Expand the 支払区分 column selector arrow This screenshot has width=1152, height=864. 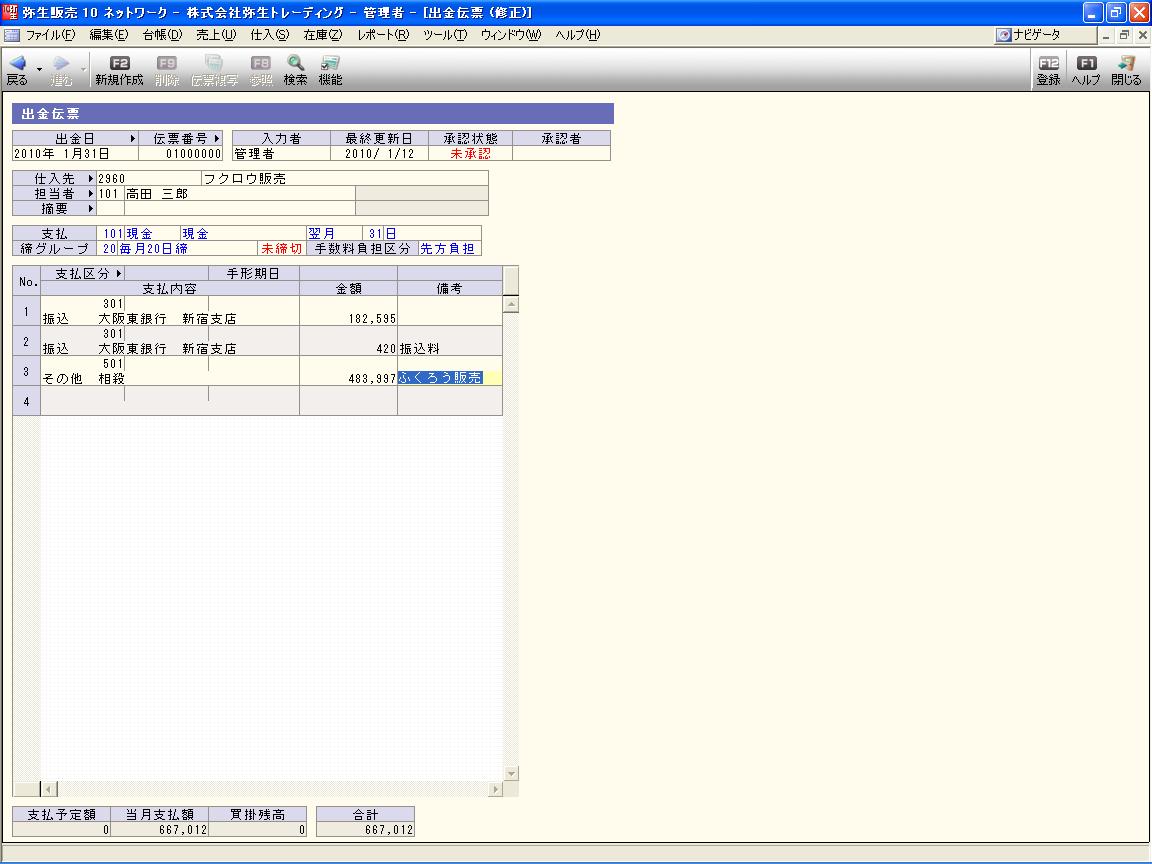(x=119, y=273)
